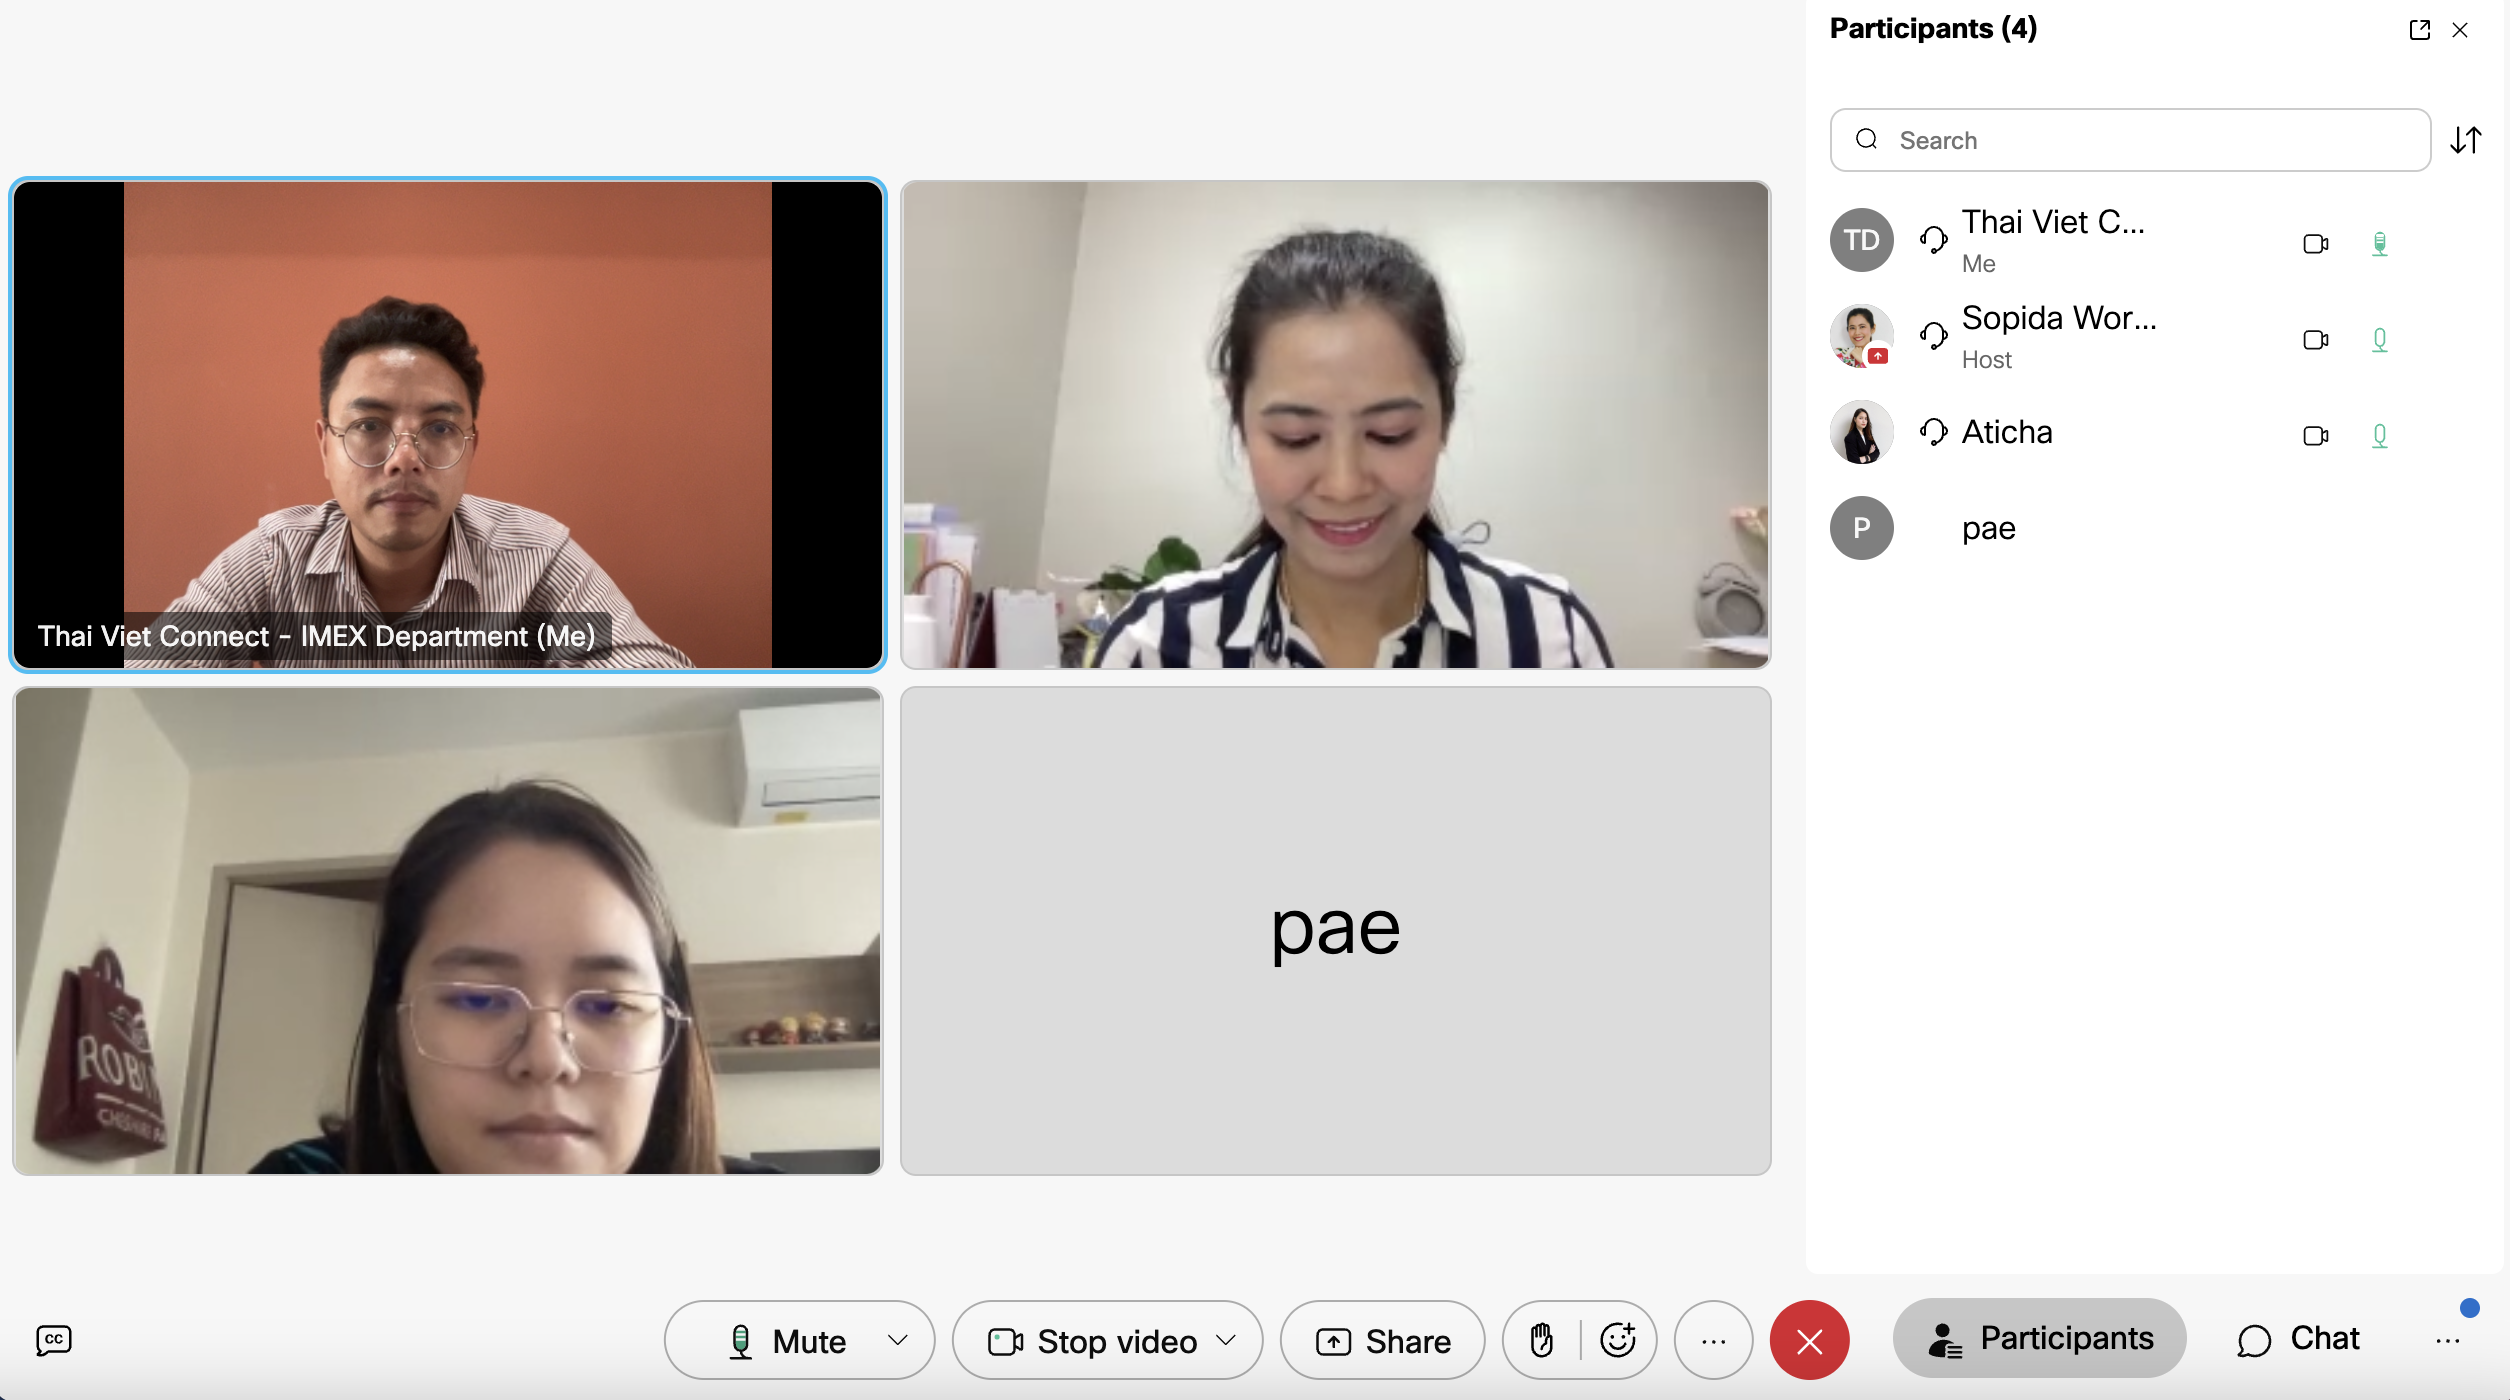Toggle my mic icon in participants list

coord(2379,244)
